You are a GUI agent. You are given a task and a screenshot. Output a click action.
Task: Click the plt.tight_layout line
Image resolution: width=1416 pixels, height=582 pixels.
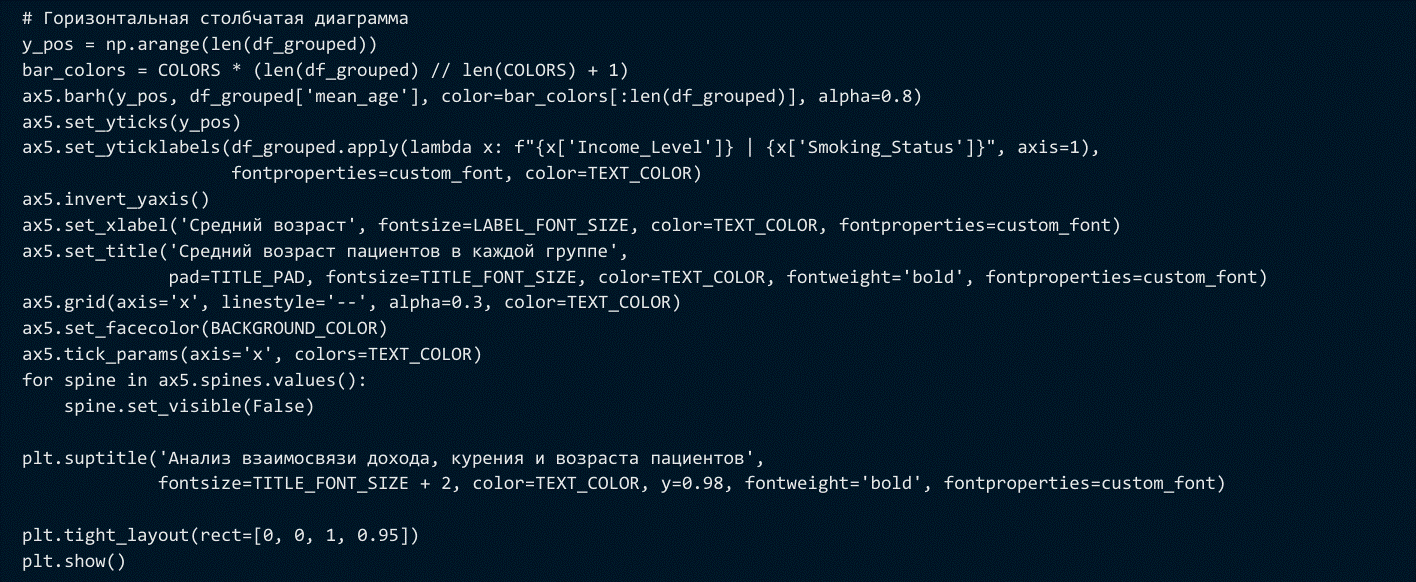pos(220,535)
